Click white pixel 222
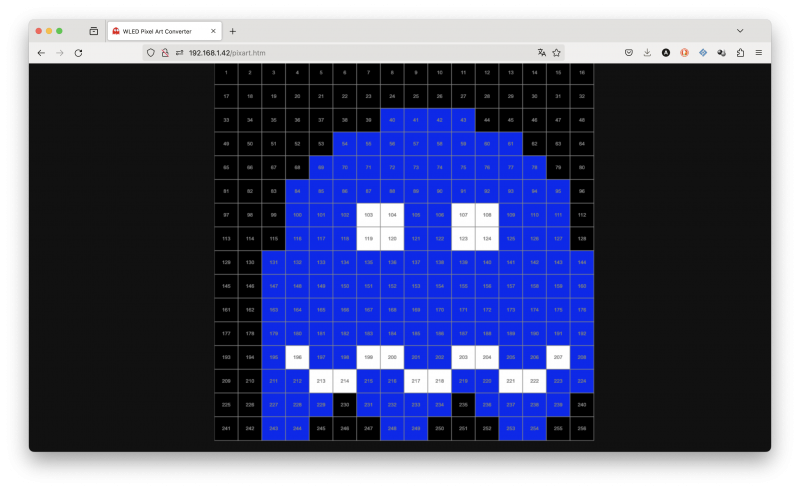800x490 pixels. coord(534,381)
